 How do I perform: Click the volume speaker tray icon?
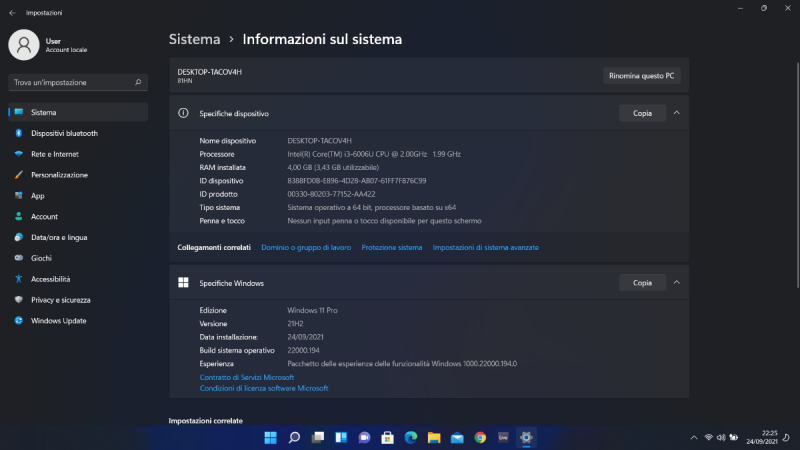pyautogui.click(x=721, y=438)
